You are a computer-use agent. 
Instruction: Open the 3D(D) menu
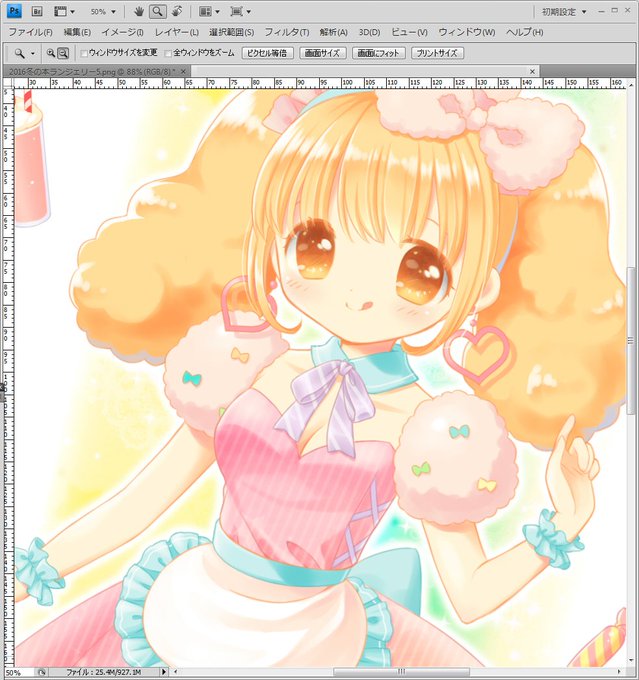369,33
